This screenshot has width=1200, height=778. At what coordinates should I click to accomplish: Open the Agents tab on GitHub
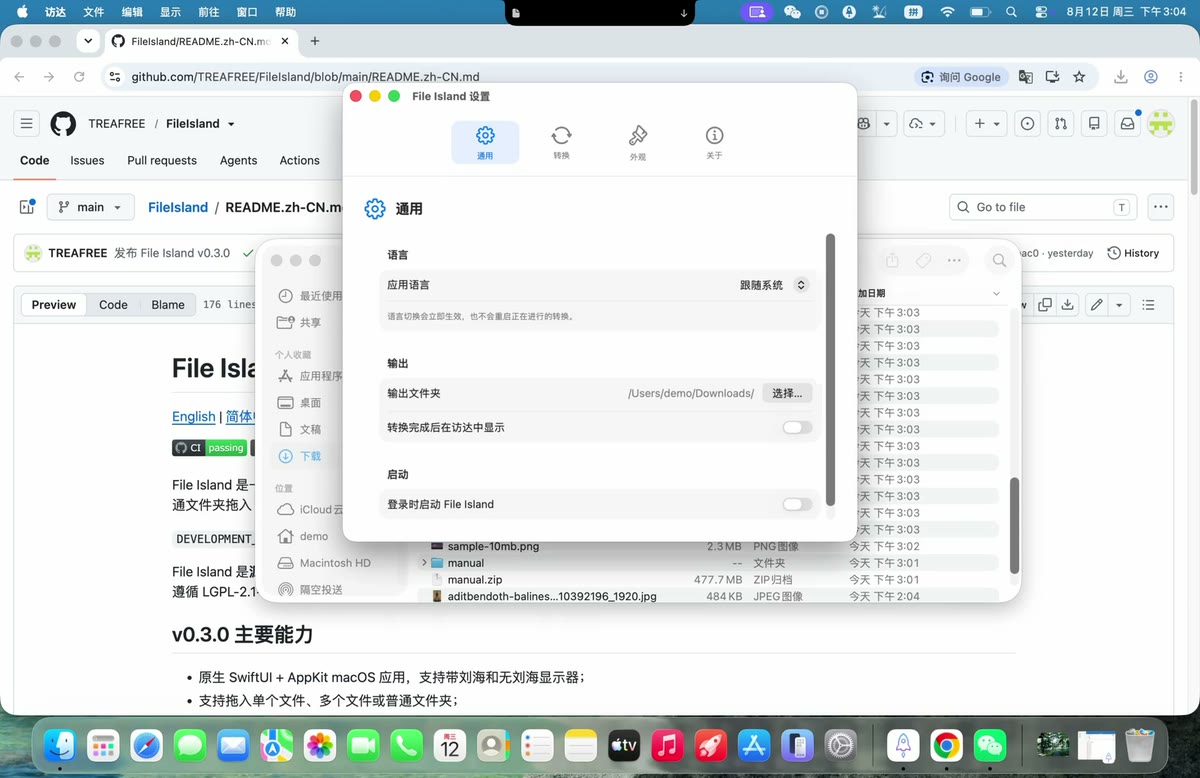click(x=238, y=160)
